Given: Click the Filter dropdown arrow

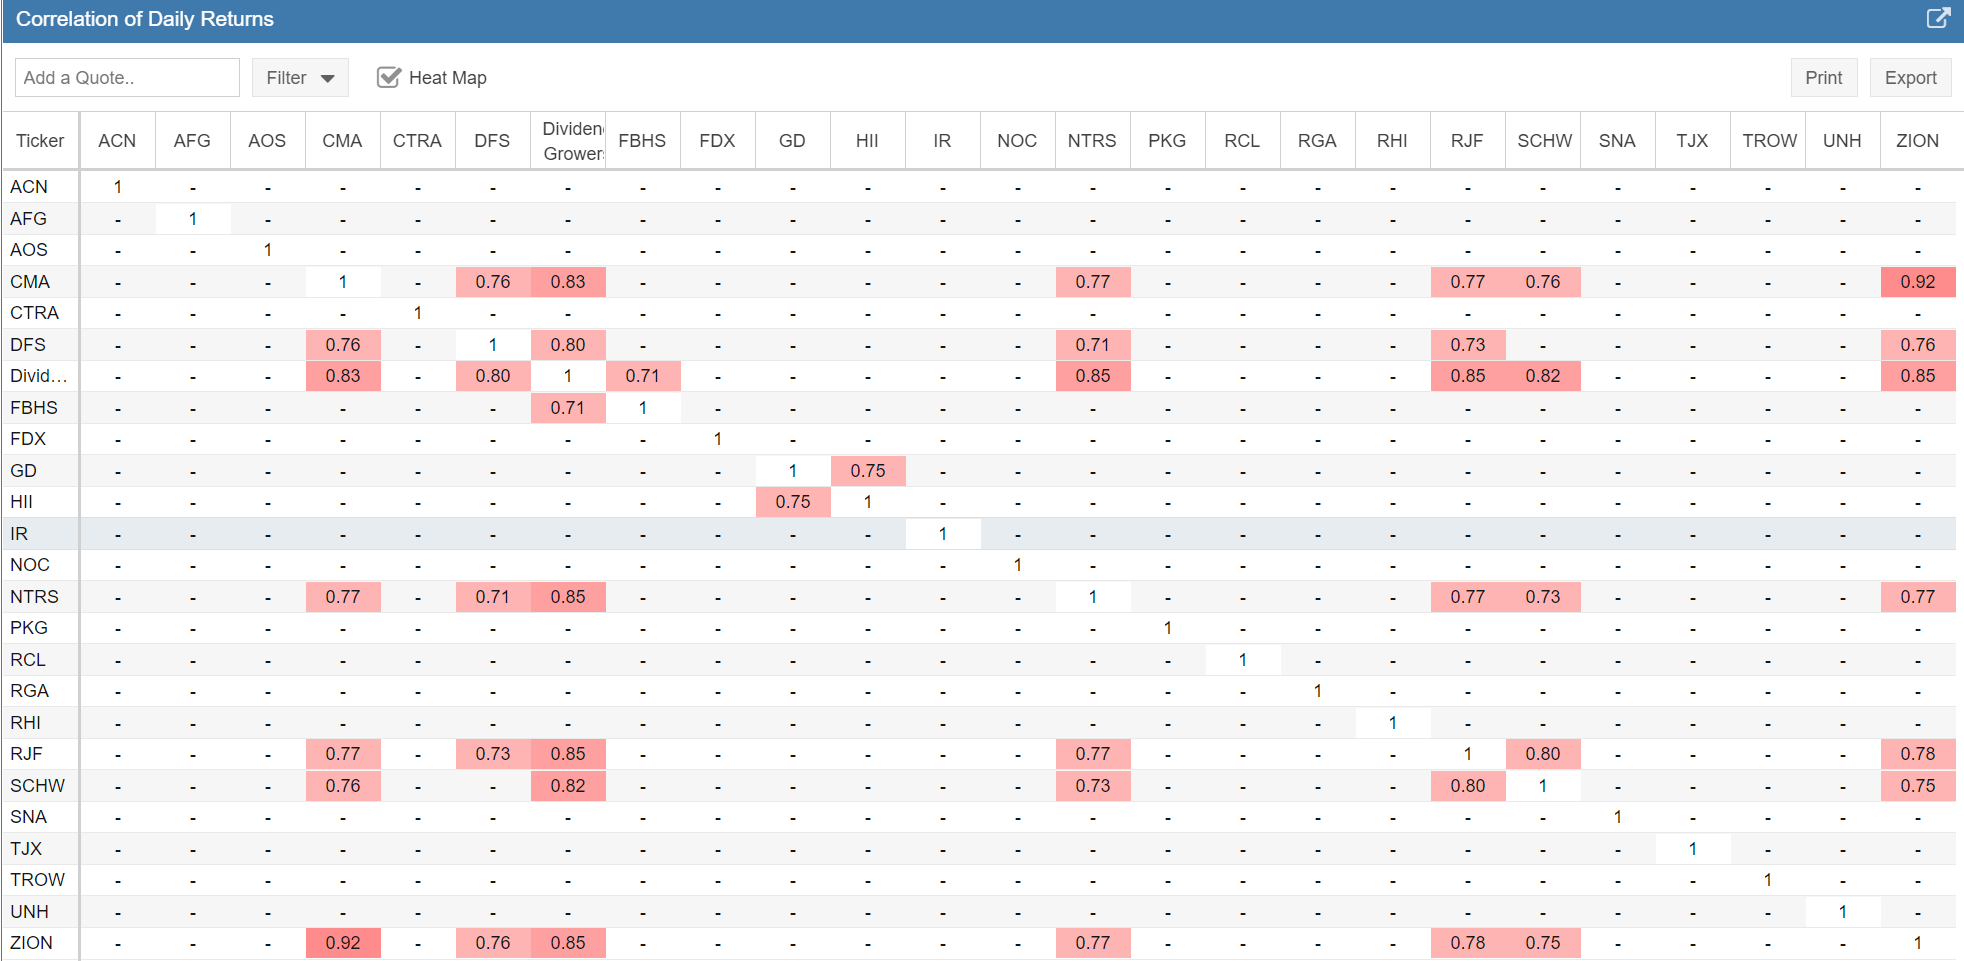Looking at the screenshot, I should (x=327, y=79).
